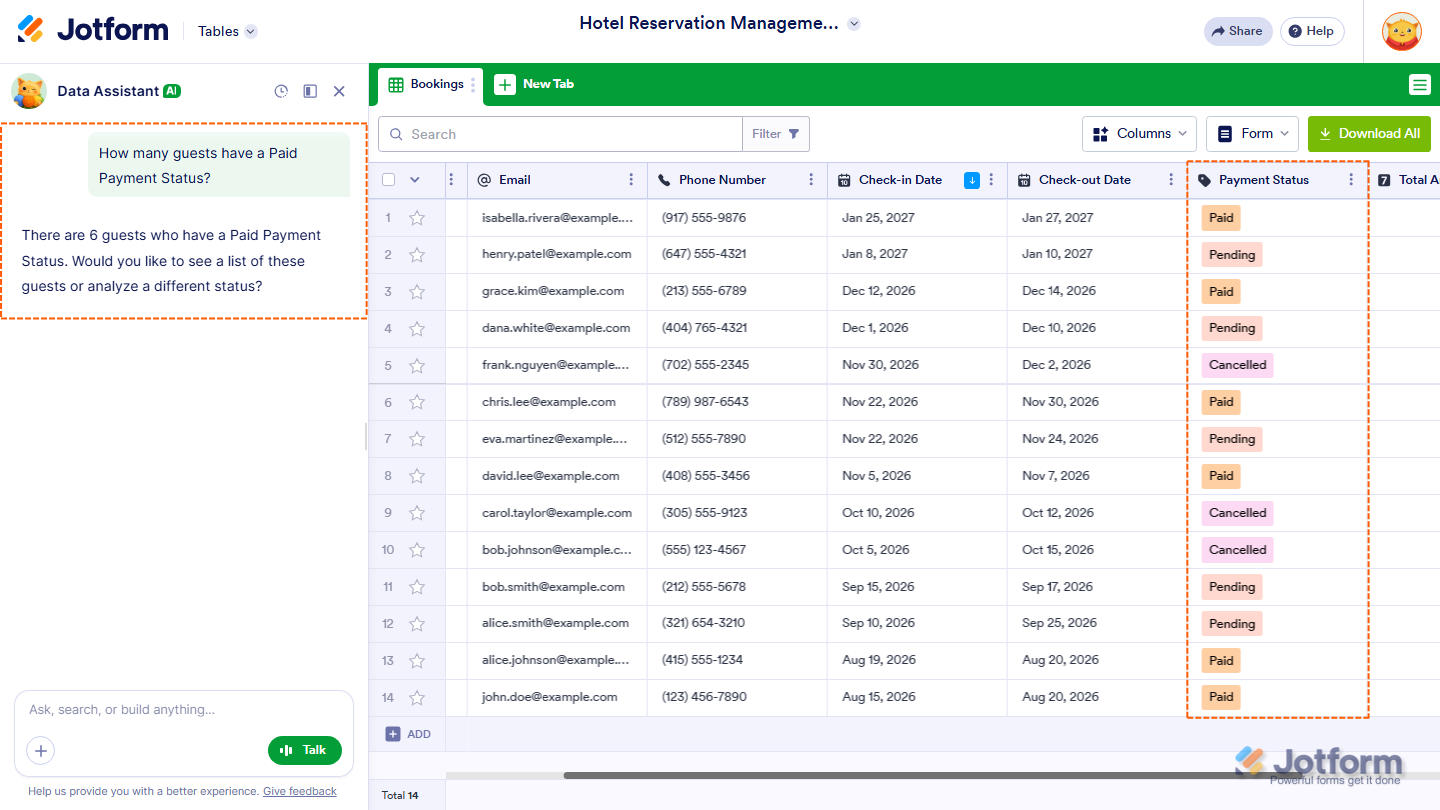This screenshot has width=1440, height=810.
Task: Star row 5 frank.nguyen
Action: (x=417, y=366)
